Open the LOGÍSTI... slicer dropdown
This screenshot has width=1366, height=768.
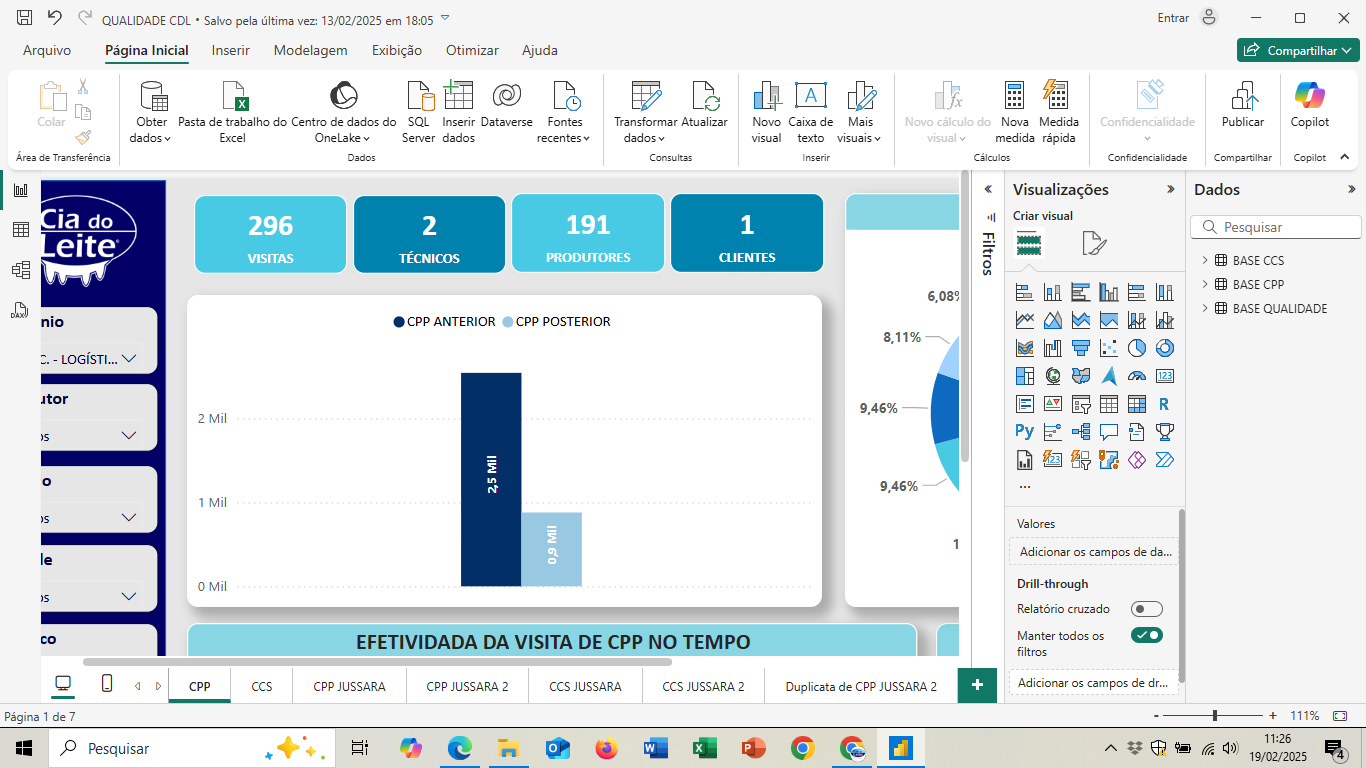(128, 358)
